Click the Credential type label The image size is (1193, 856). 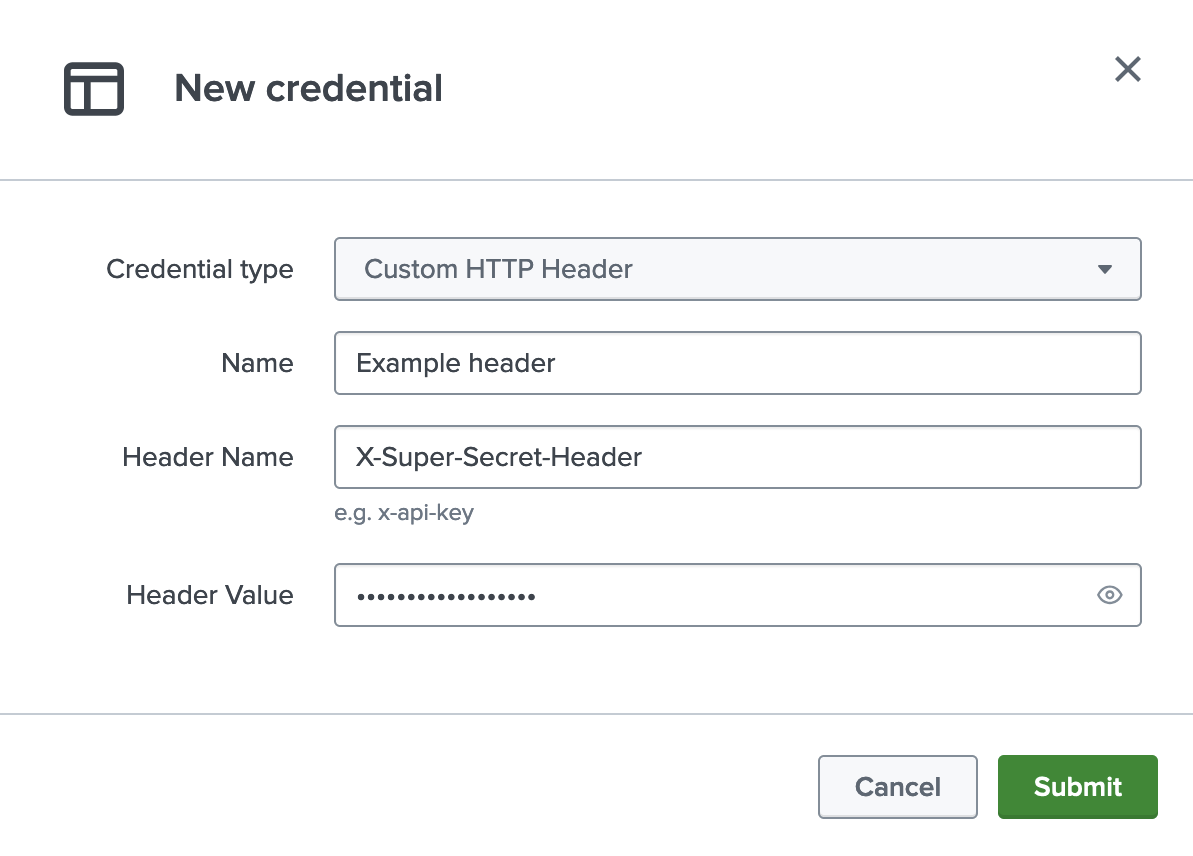(199, 269)
